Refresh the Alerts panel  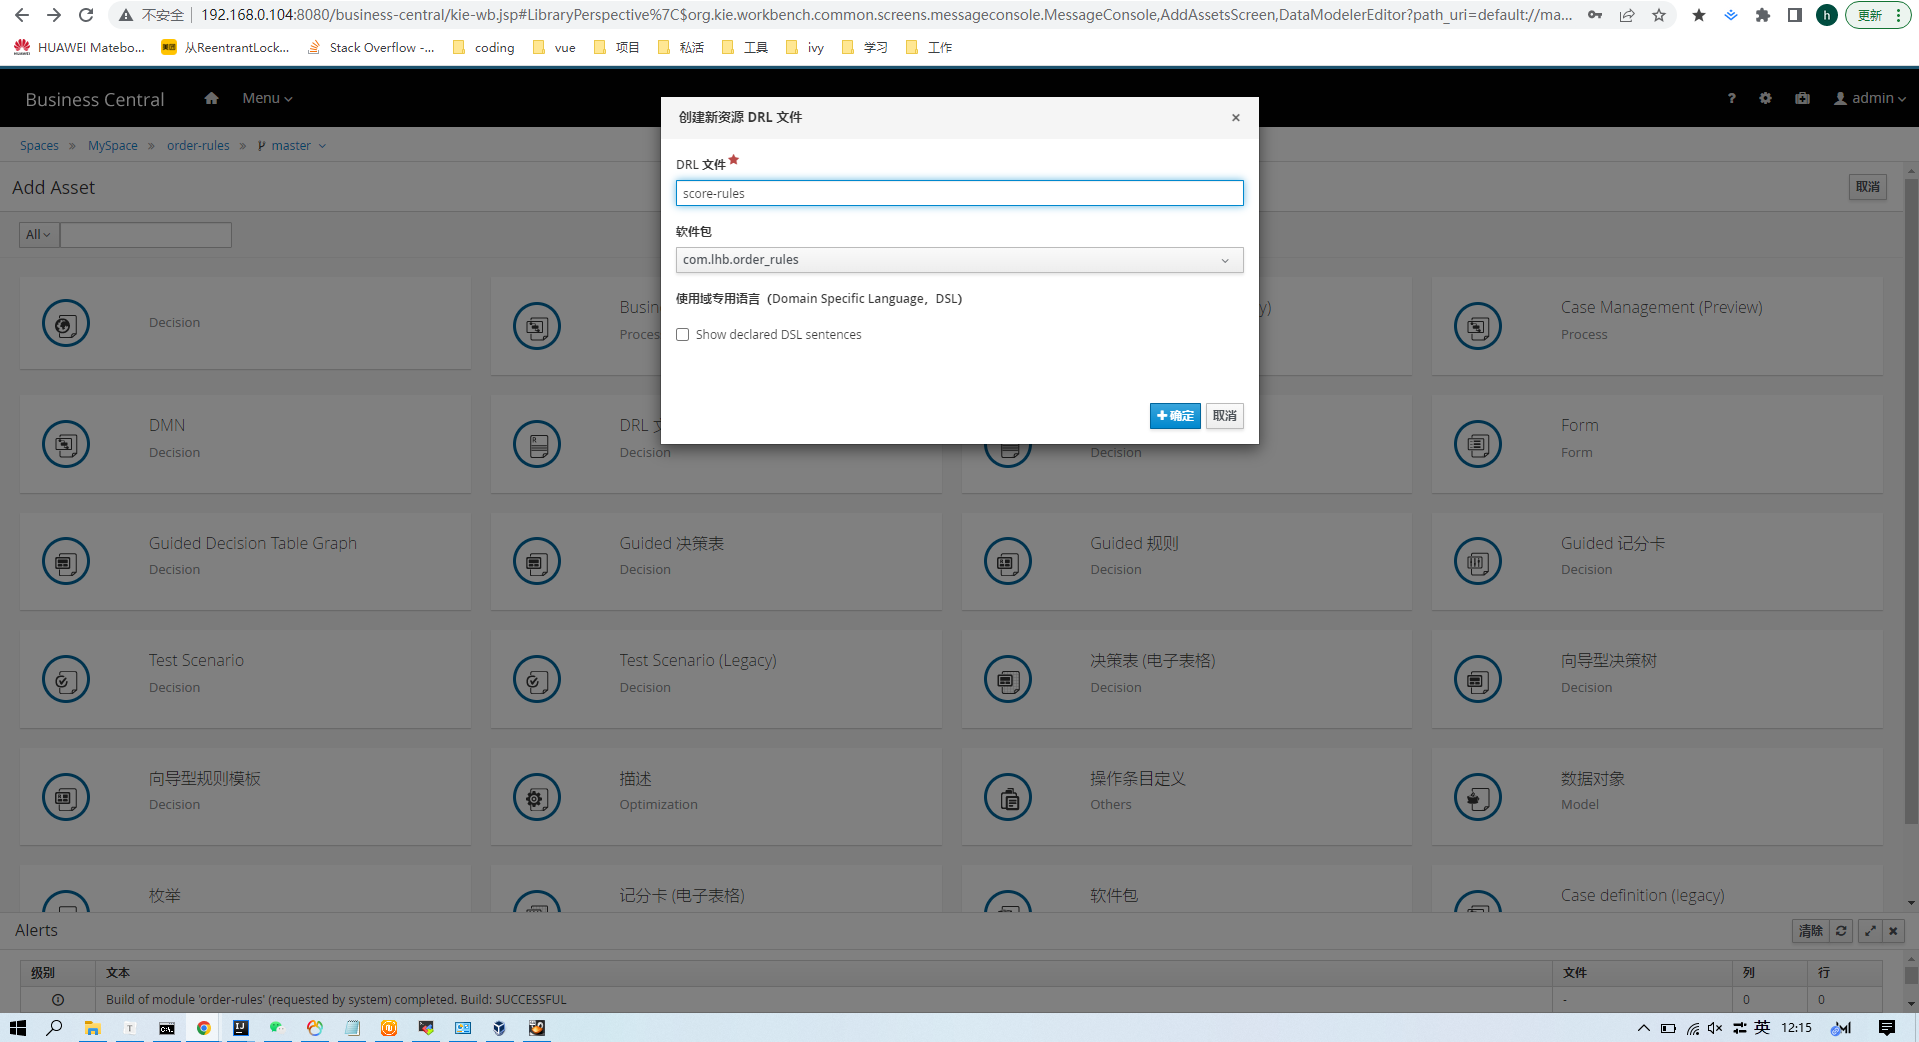(1841, 931)
